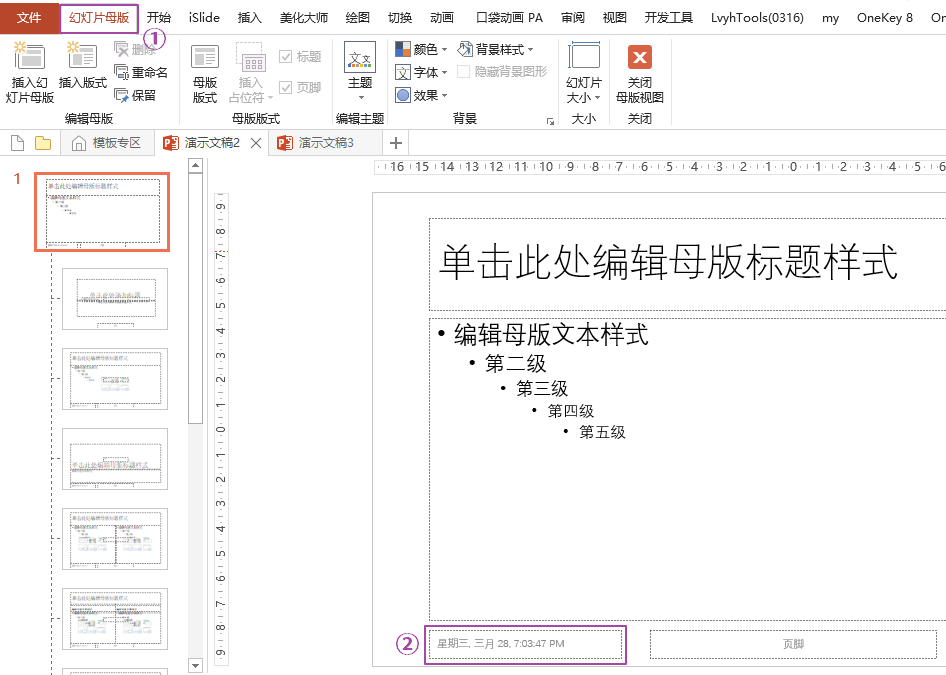Click Insert Slide Master icon
This screenshot has height=675, width=946.
click(29, 56)
